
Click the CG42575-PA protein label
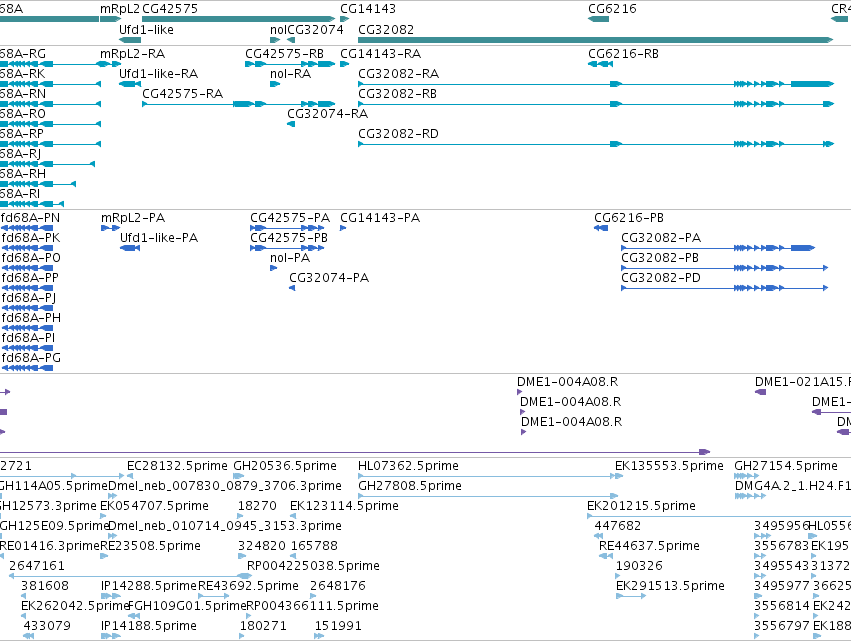pyautogui.click(x=290, y=218)
